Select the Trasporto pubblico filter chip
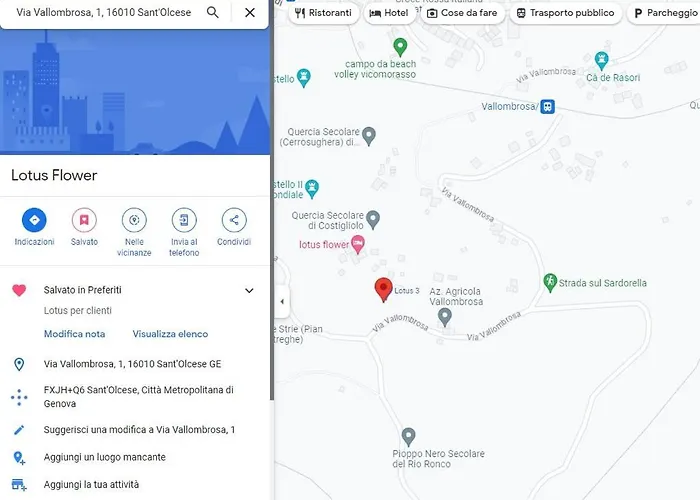700x500 pixels. (564, 13)
